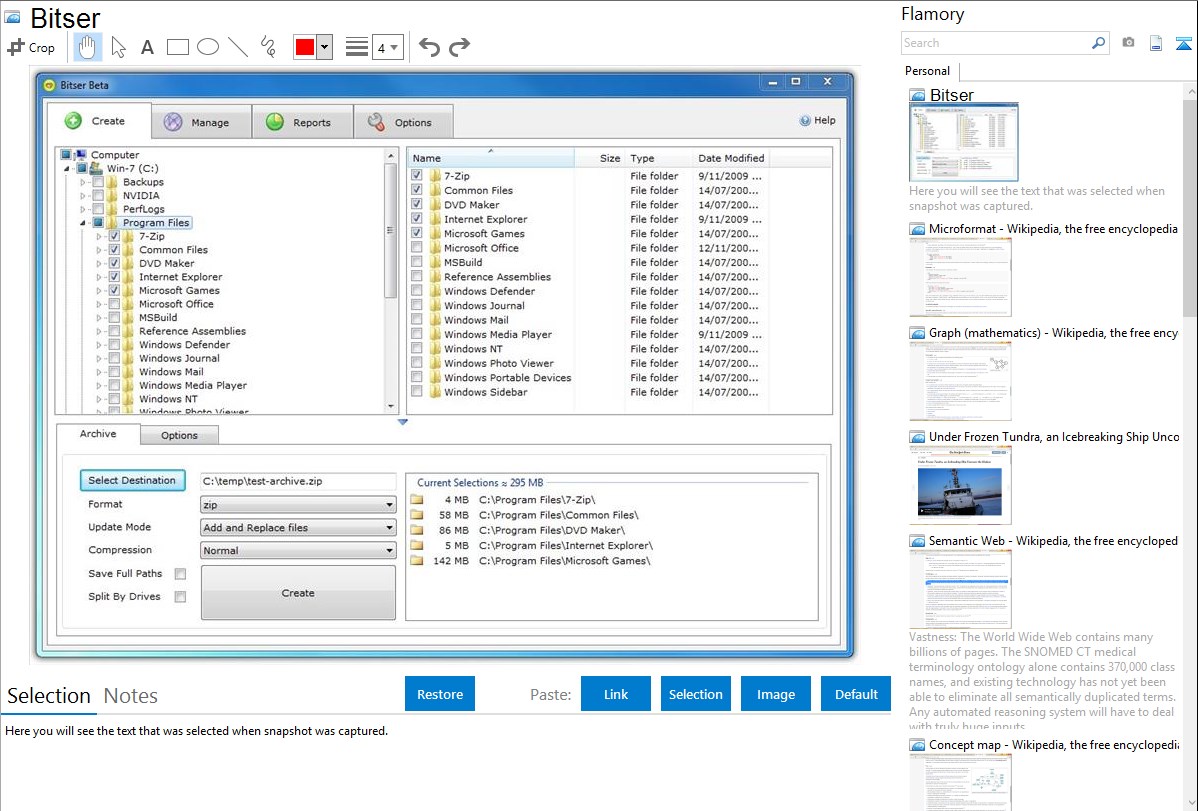Click the snapshot icon beside Concept map entry
The image size is (1198, 811).
(x=917, y=745)
